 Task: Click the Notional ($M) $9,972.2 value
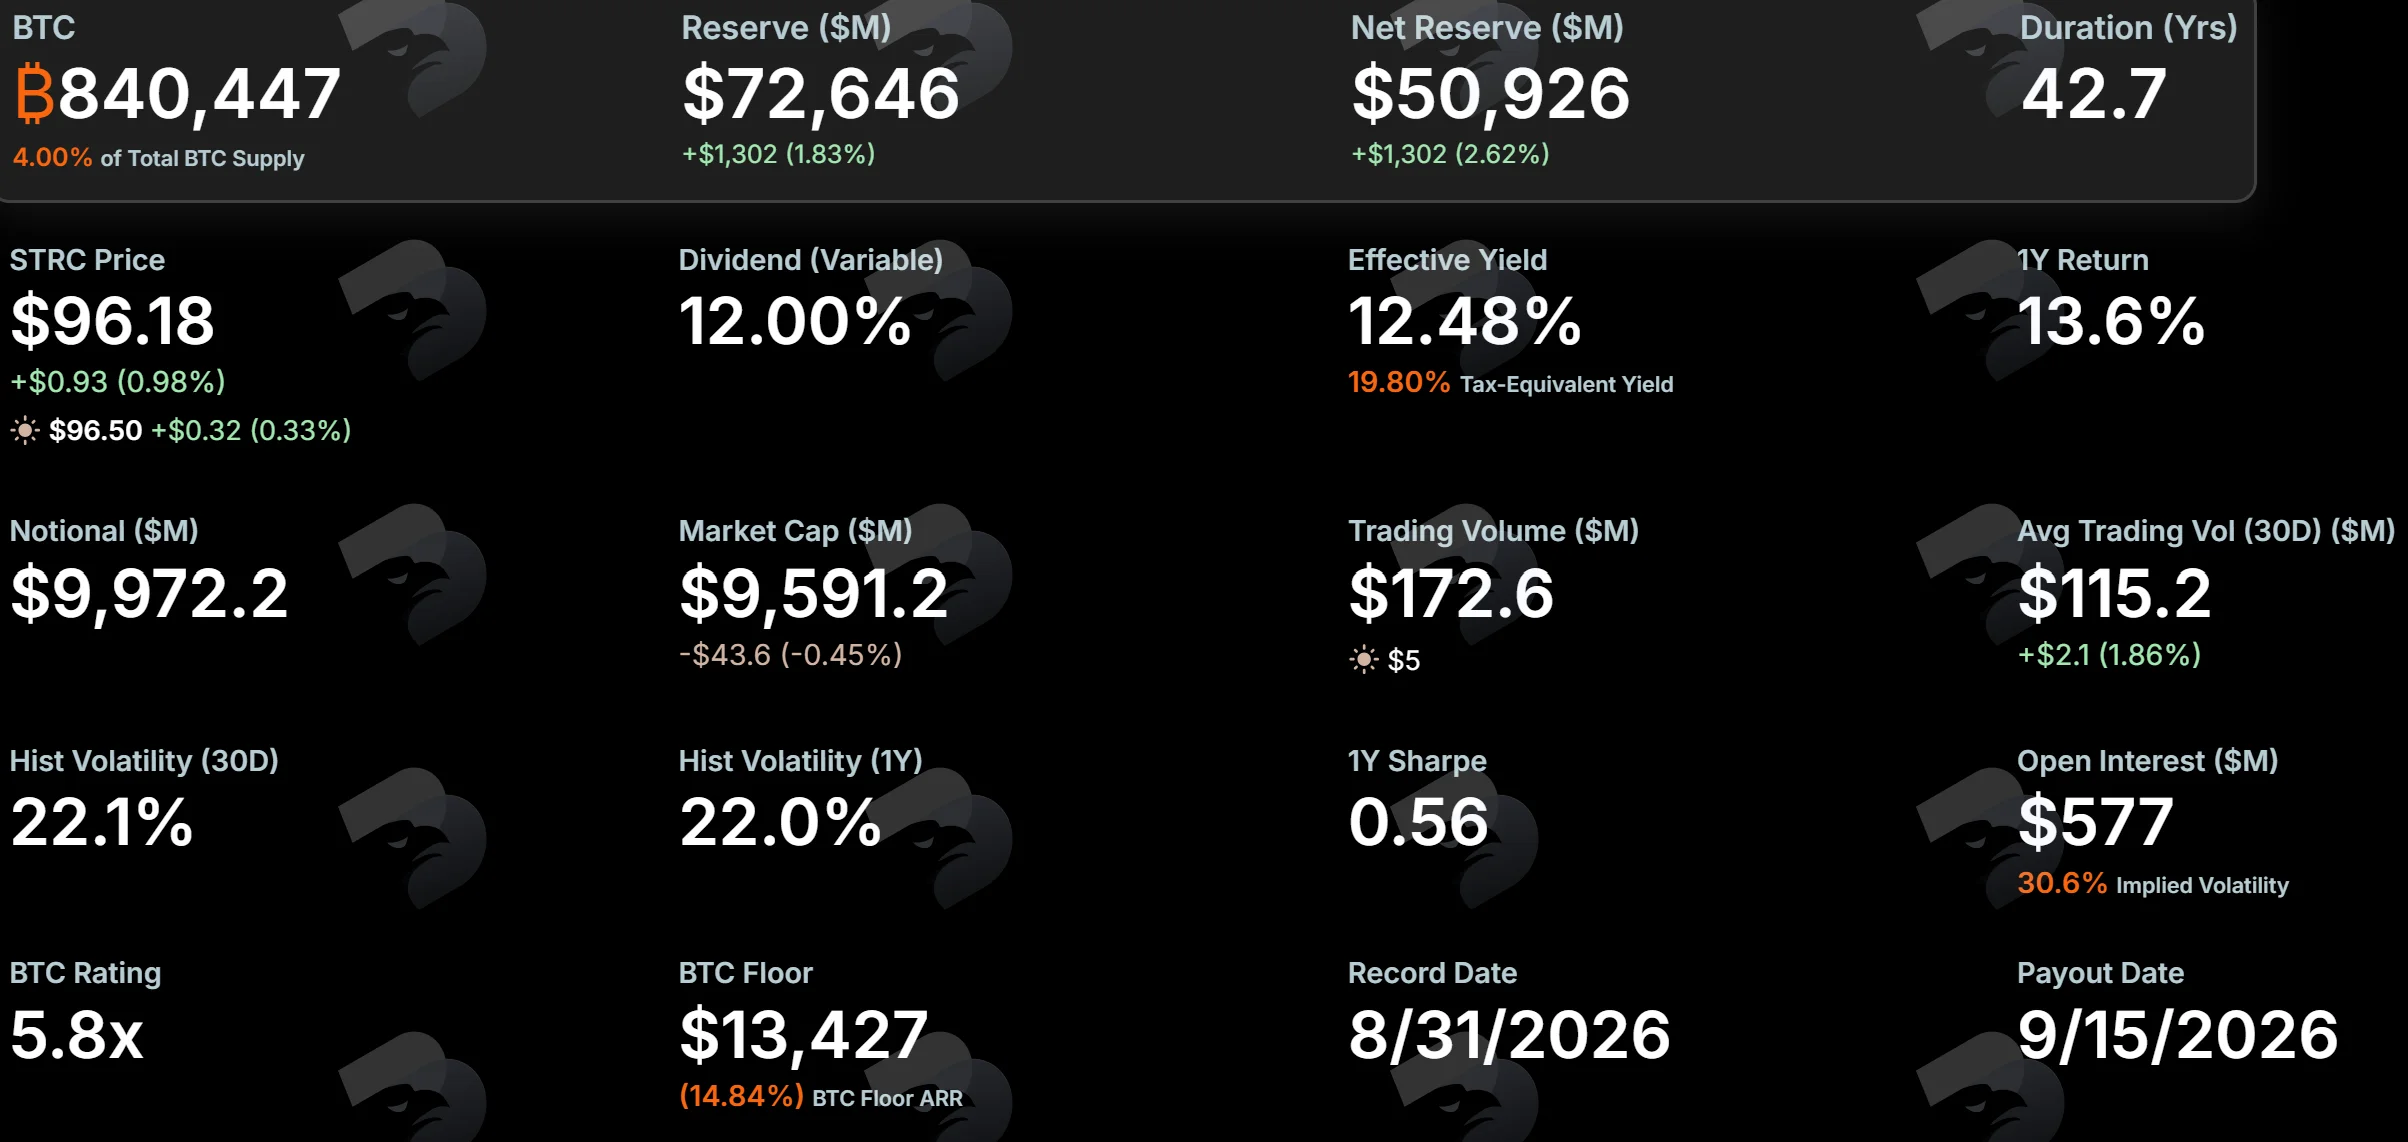coord(149,593)
